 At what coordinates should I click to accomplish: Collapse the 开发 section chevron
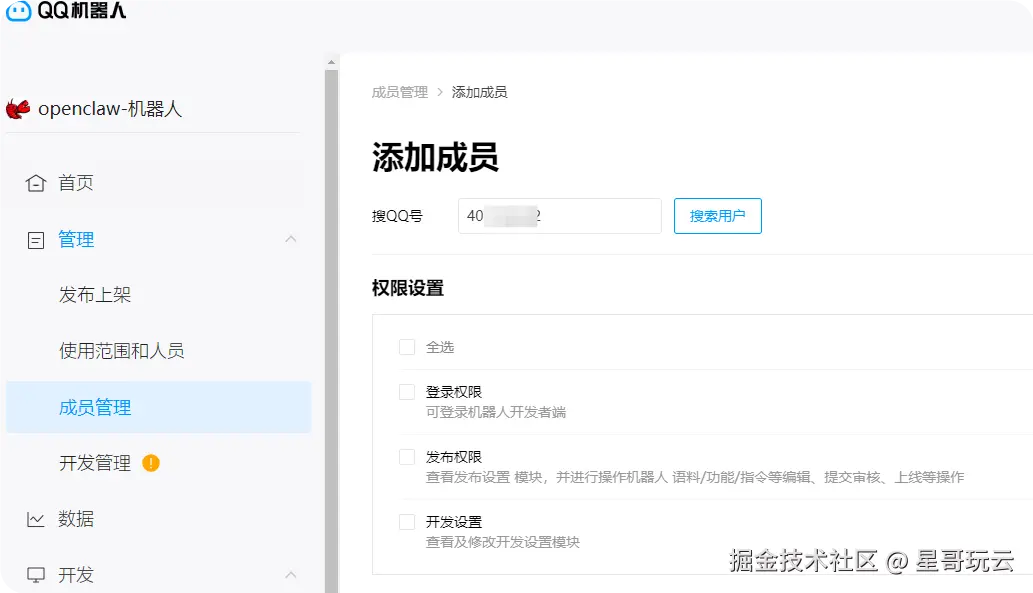coord(291,575)
